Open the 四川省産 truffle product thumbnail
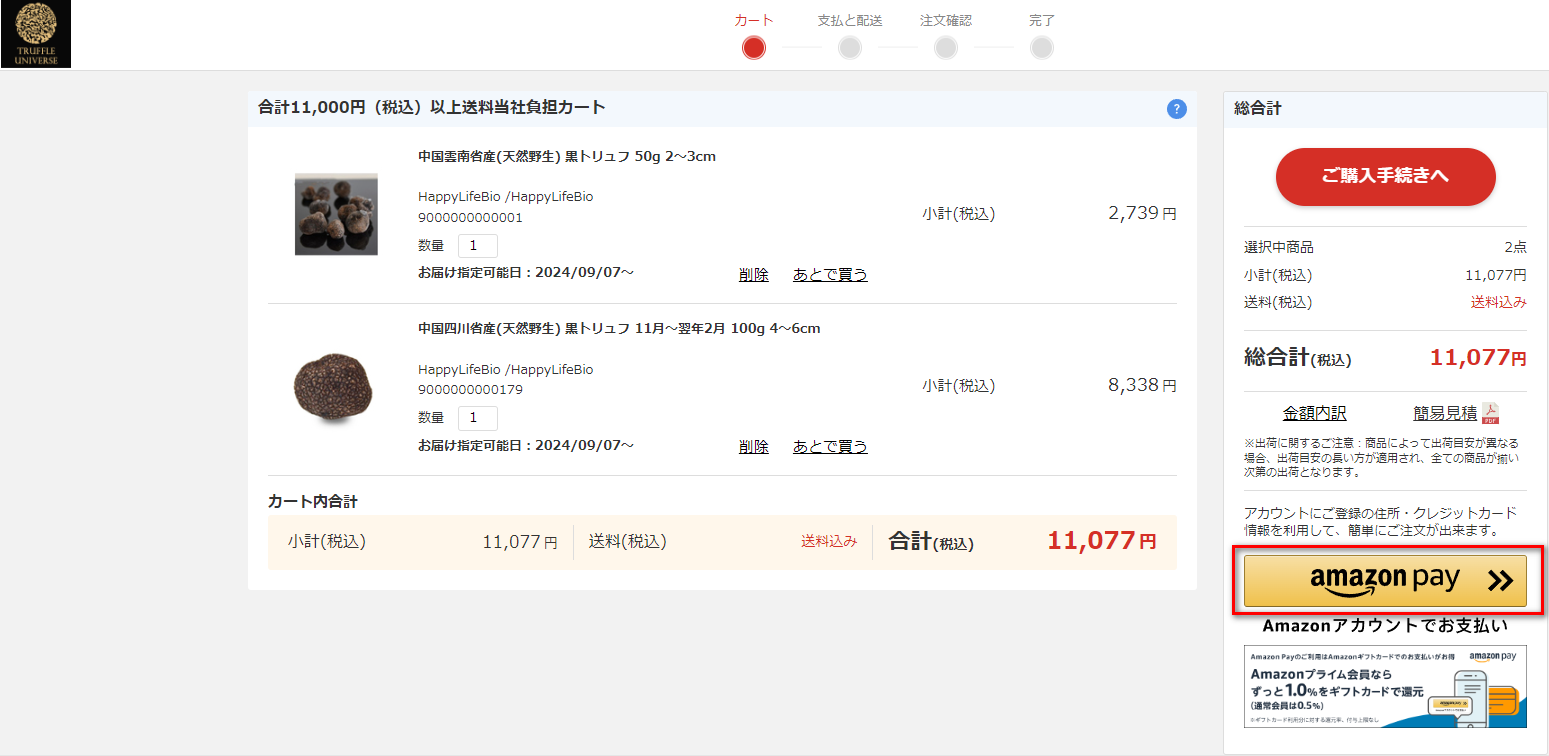The image size is (1549, 756). pos(336,389)
